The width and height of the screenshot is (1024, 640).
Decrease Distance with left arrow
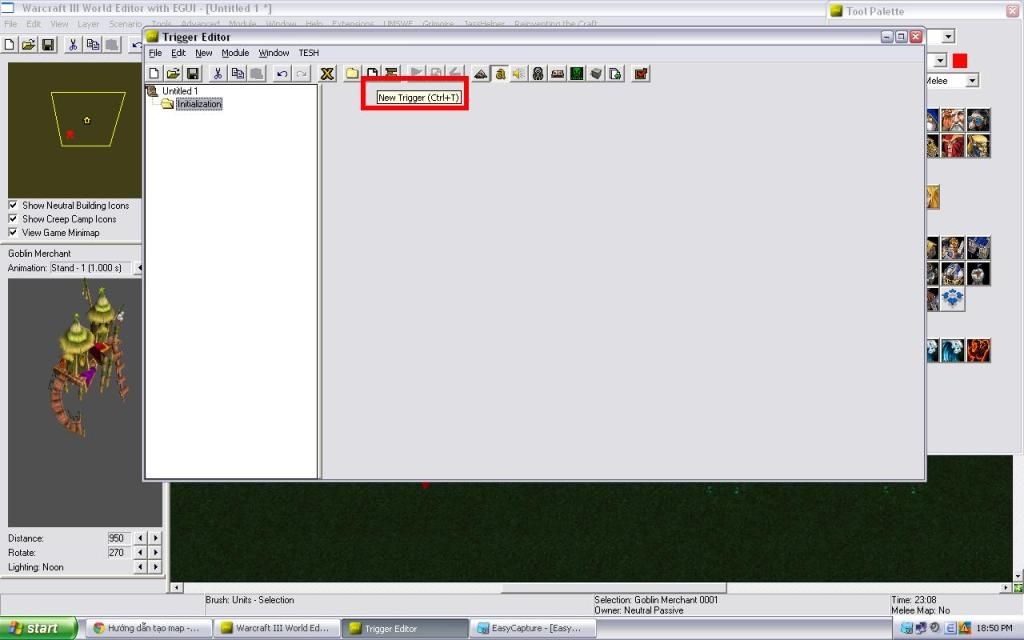[x=140, y=538]
